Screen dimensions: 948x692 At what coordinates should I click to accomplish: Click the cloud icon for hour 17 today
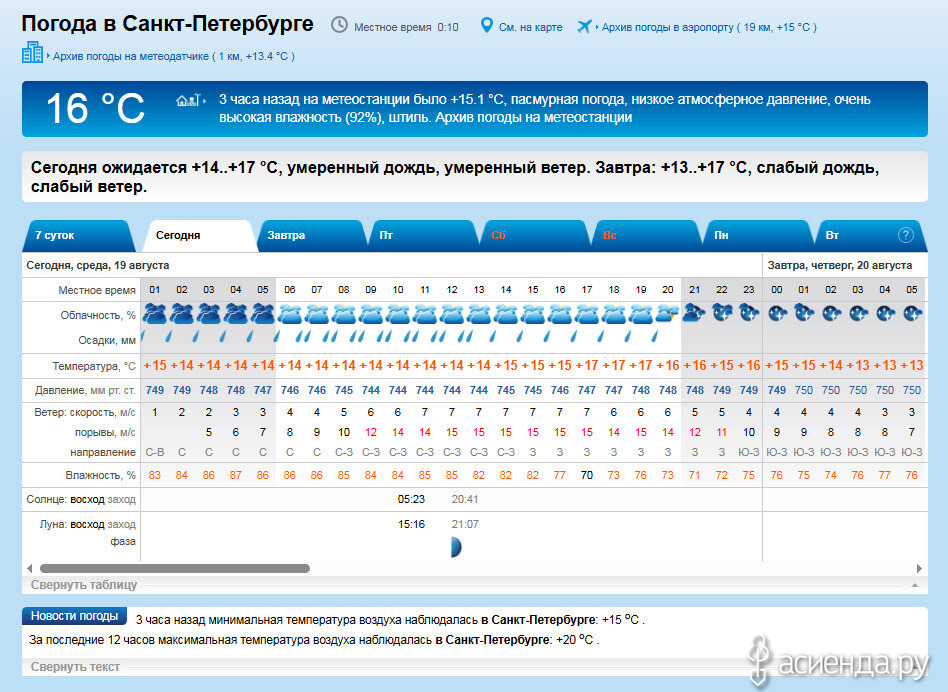(x=586, y=314)
